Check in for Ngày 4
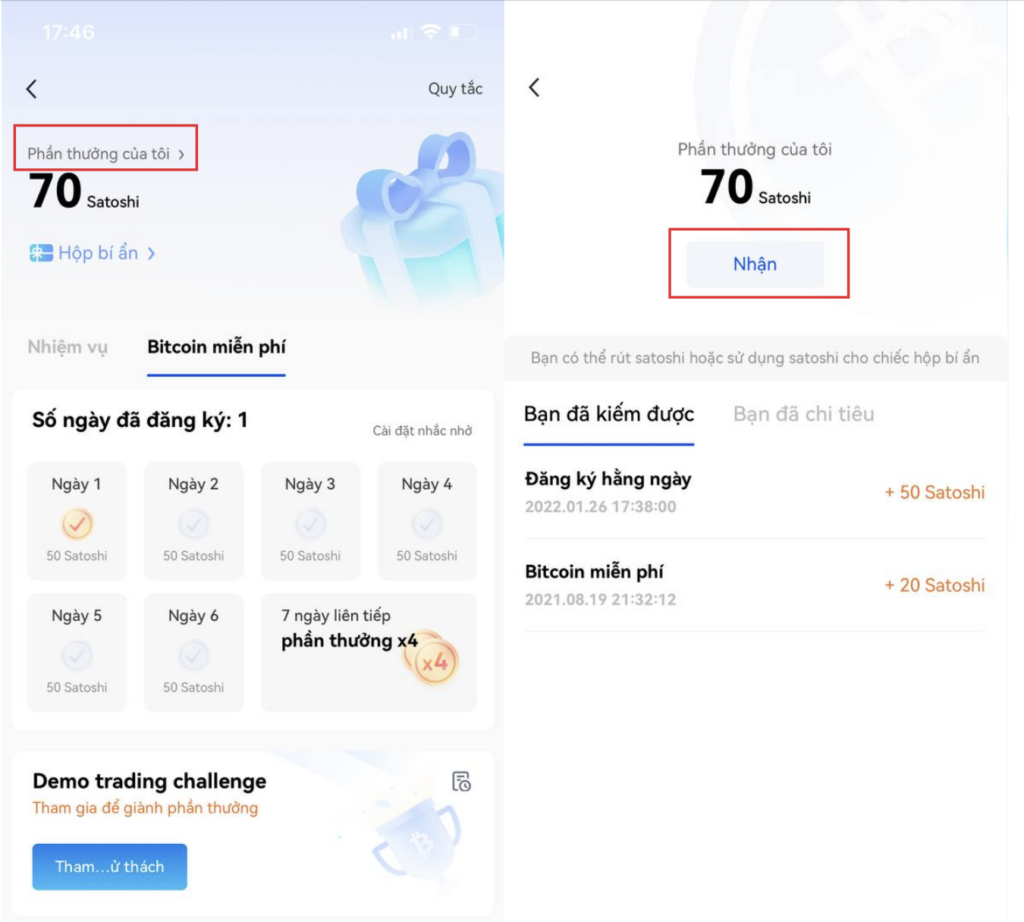 click(x=427, y=521)
